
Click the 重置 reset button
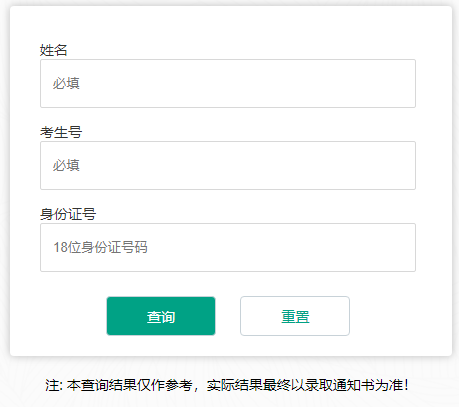pos(295,316)
